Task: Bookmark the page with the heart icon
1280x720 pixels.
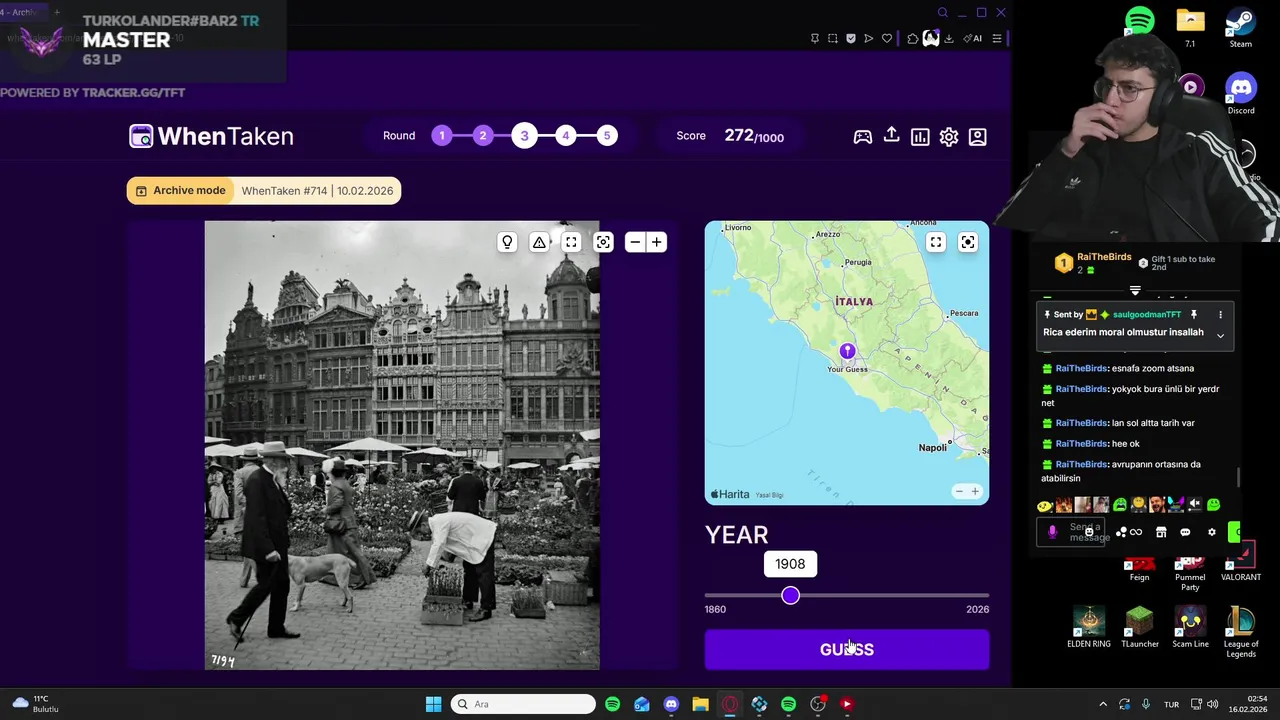Action: [x=886, y=39]
